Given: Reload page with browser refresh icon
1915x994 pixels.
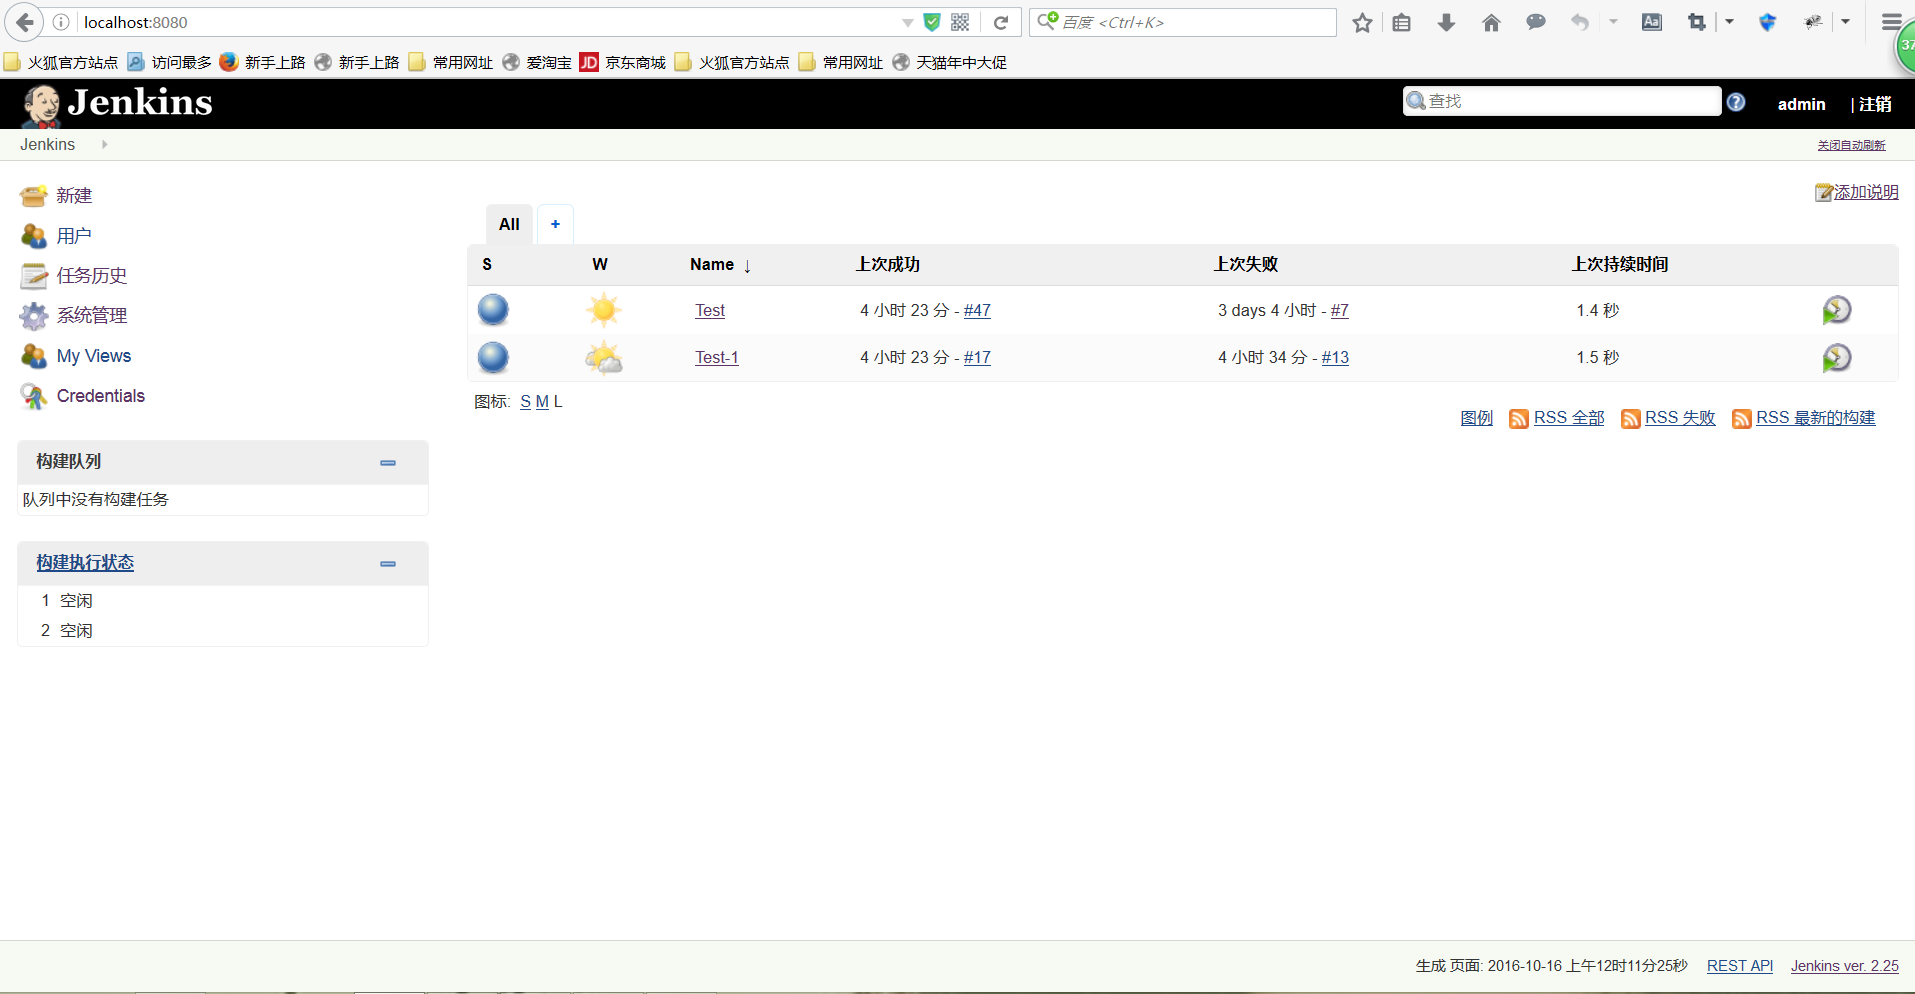Looking at the screenshot, I should (1000, 22).
